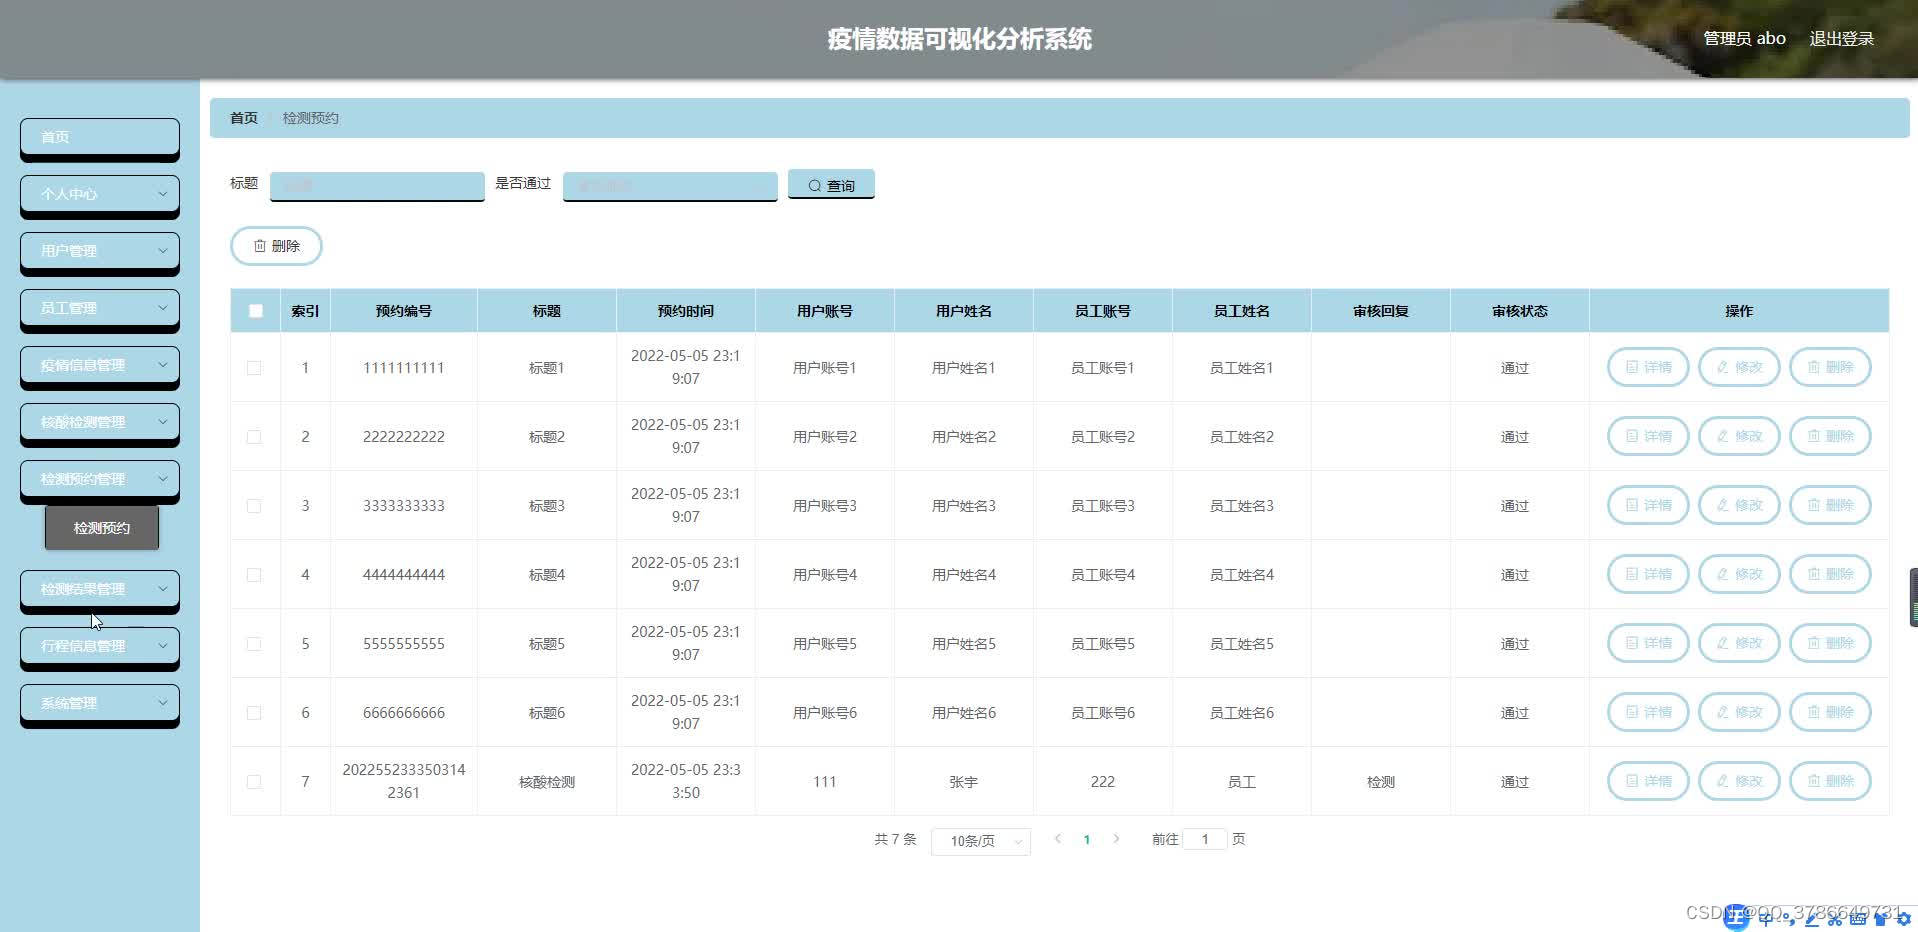Open 详情 for 标题4 row

click(1647, 574)
